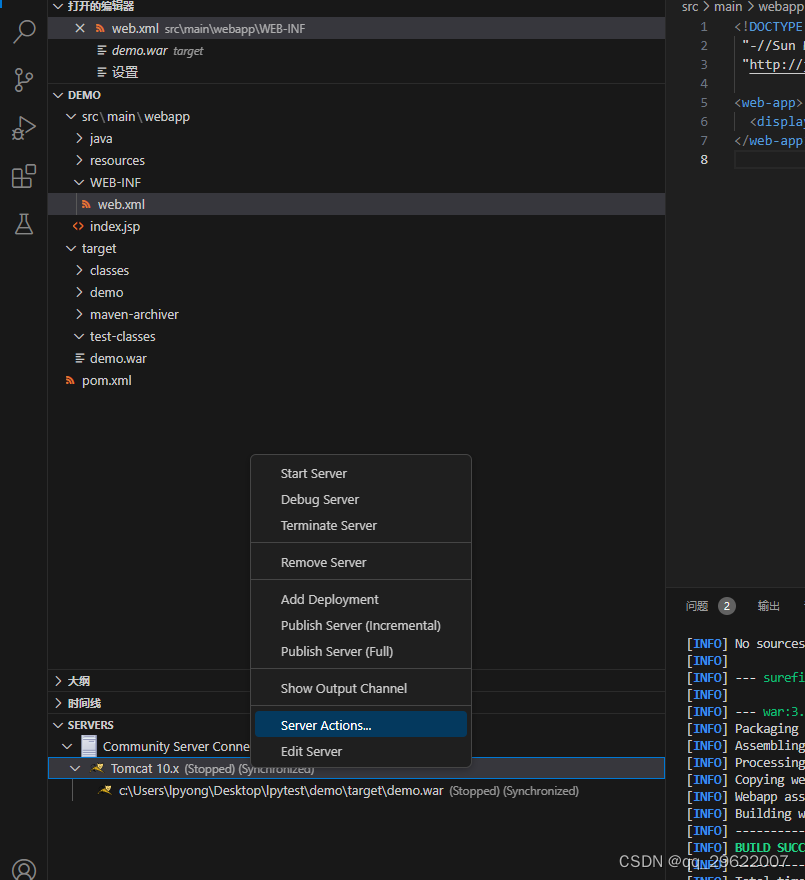Select 设置 in open editors list
This screenshot has width=805, height=880.
tap(356, 72)
